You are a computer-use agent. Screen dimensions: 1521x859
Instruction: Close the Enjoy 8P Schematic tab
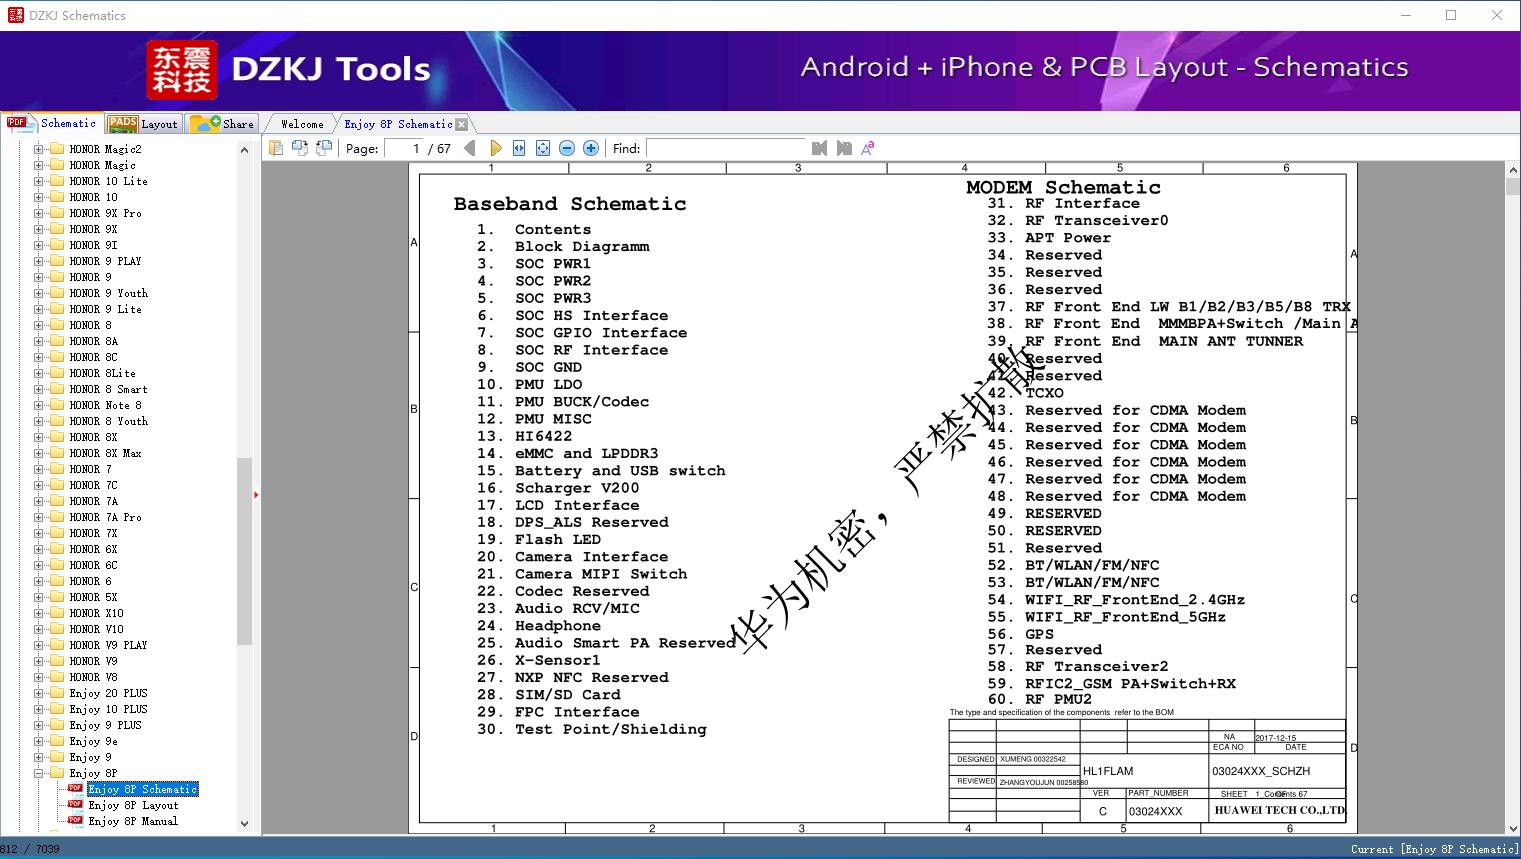(x=462, y=125)
